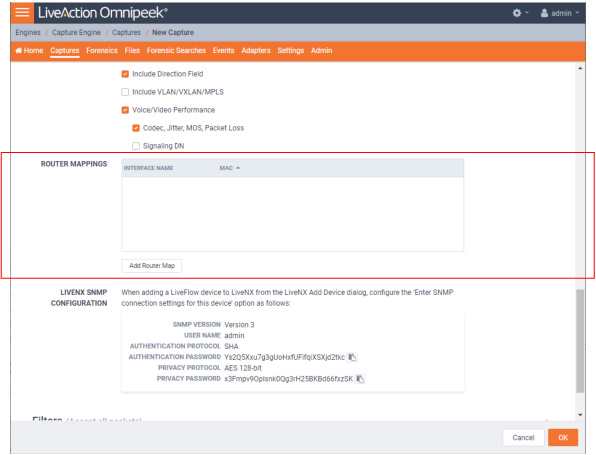Open the hamburger menu icon
Screen dimensions: 596x455
click(22, 12)
